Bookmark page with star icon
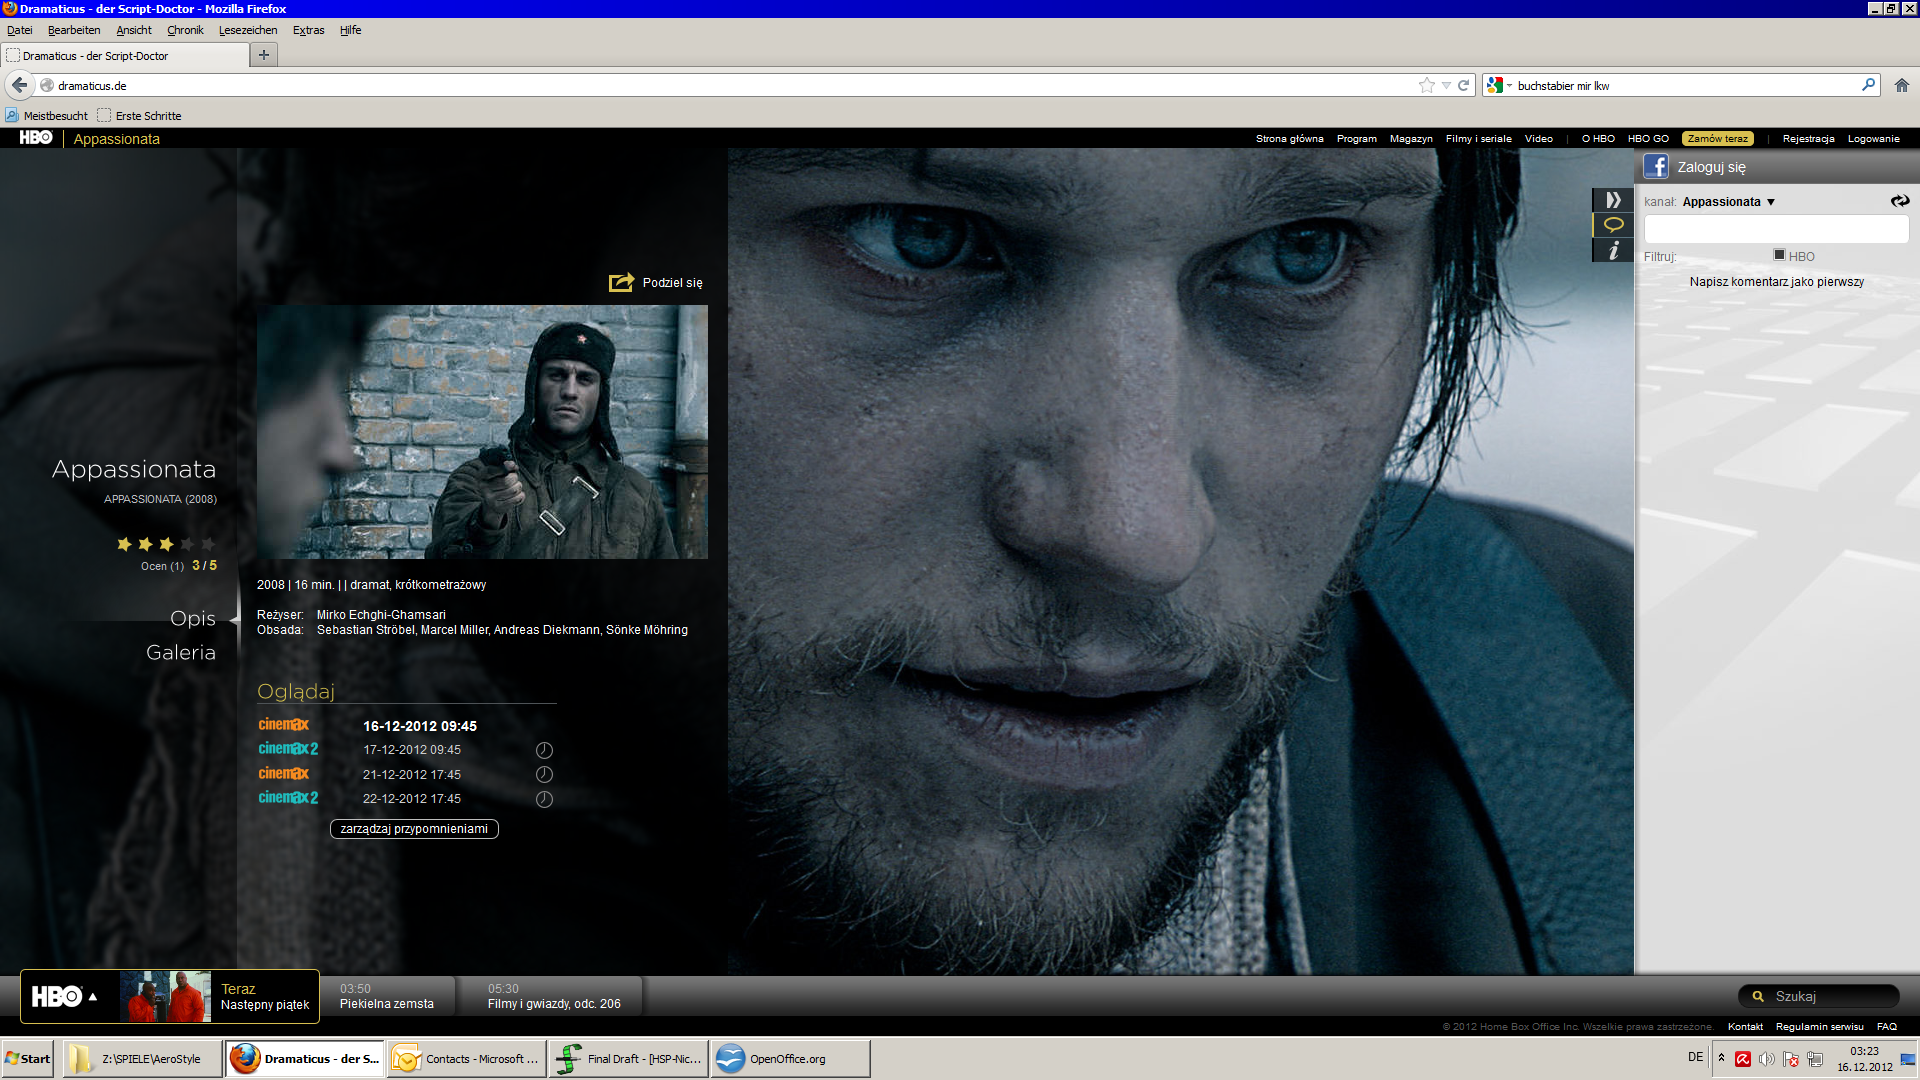The height and width of the screenshot is (1080, 1920). point(1426,86)
